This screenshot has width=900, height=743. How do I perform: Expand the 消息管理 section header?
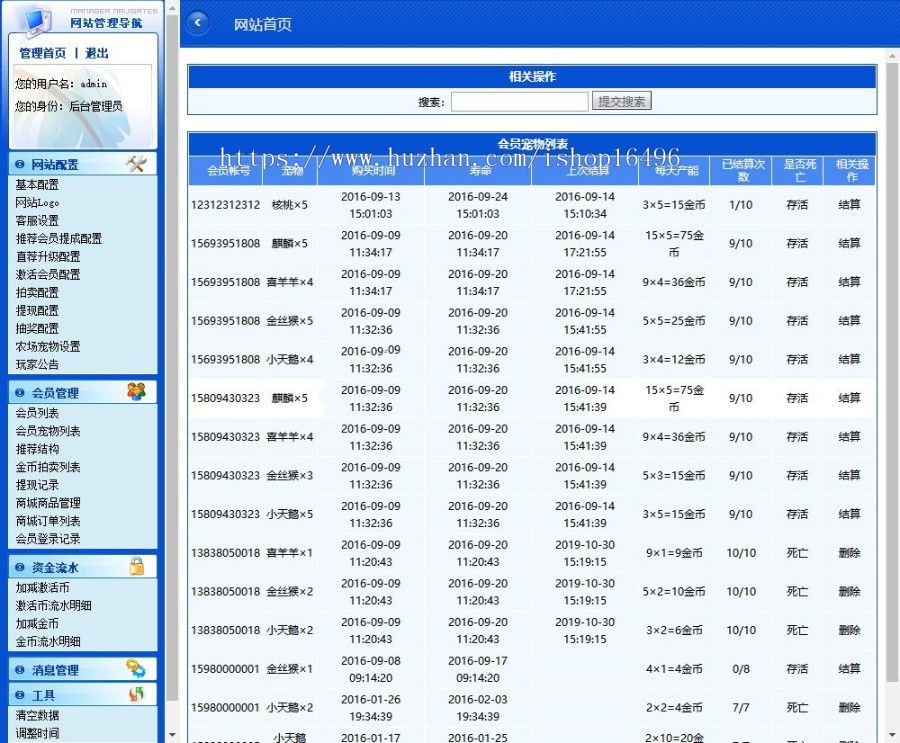click(83, 670)
